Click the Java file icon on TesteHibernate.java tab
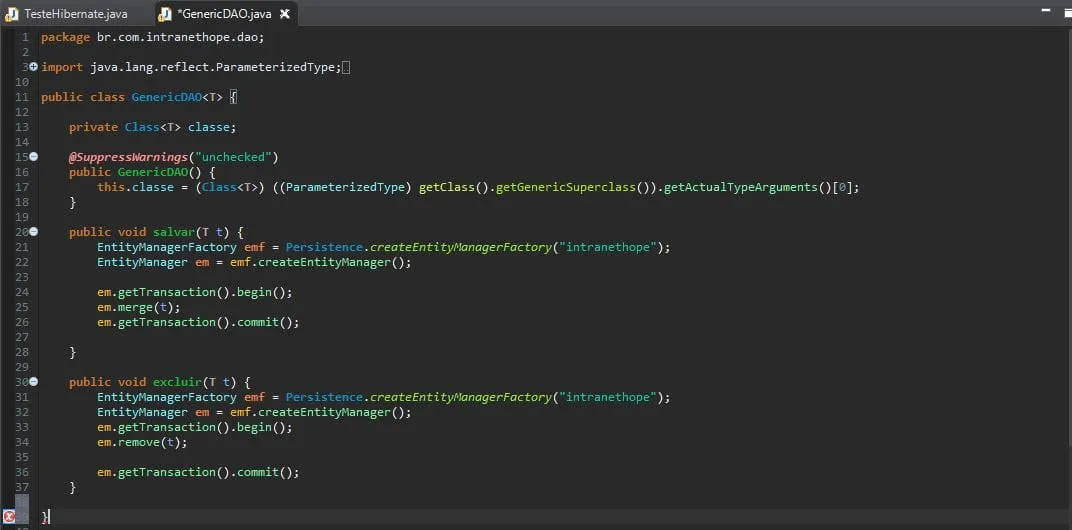1072x530 pixels. [x=13, y=14]
